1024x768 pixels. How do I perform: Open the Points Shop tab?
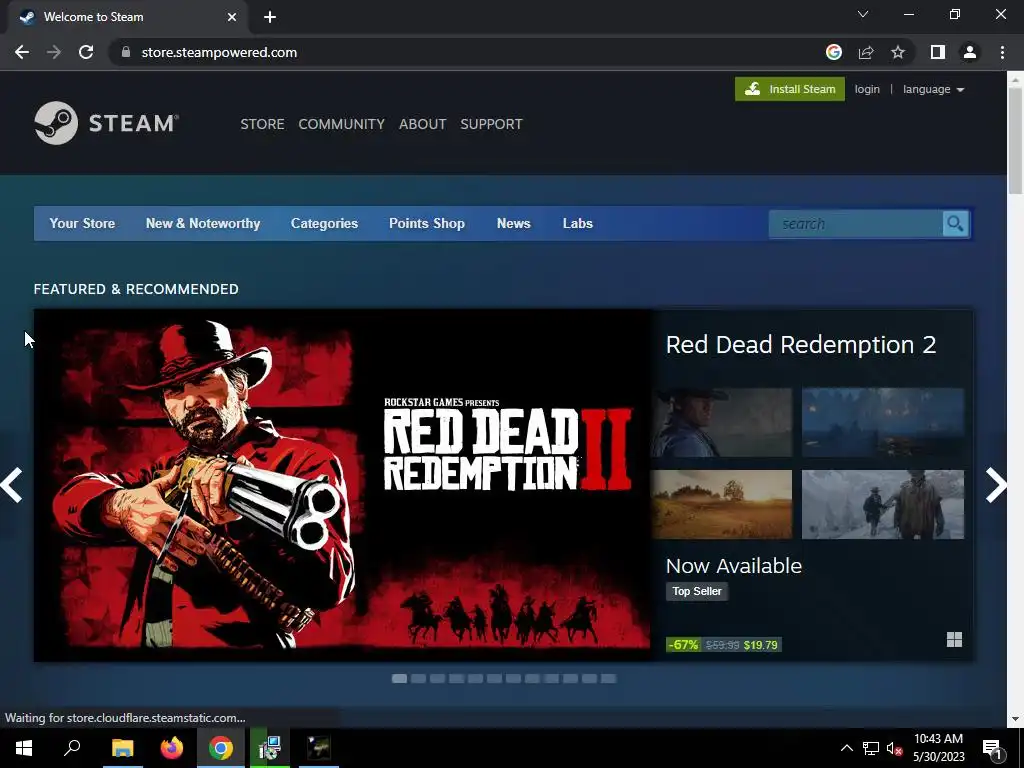tap(427, 223)
